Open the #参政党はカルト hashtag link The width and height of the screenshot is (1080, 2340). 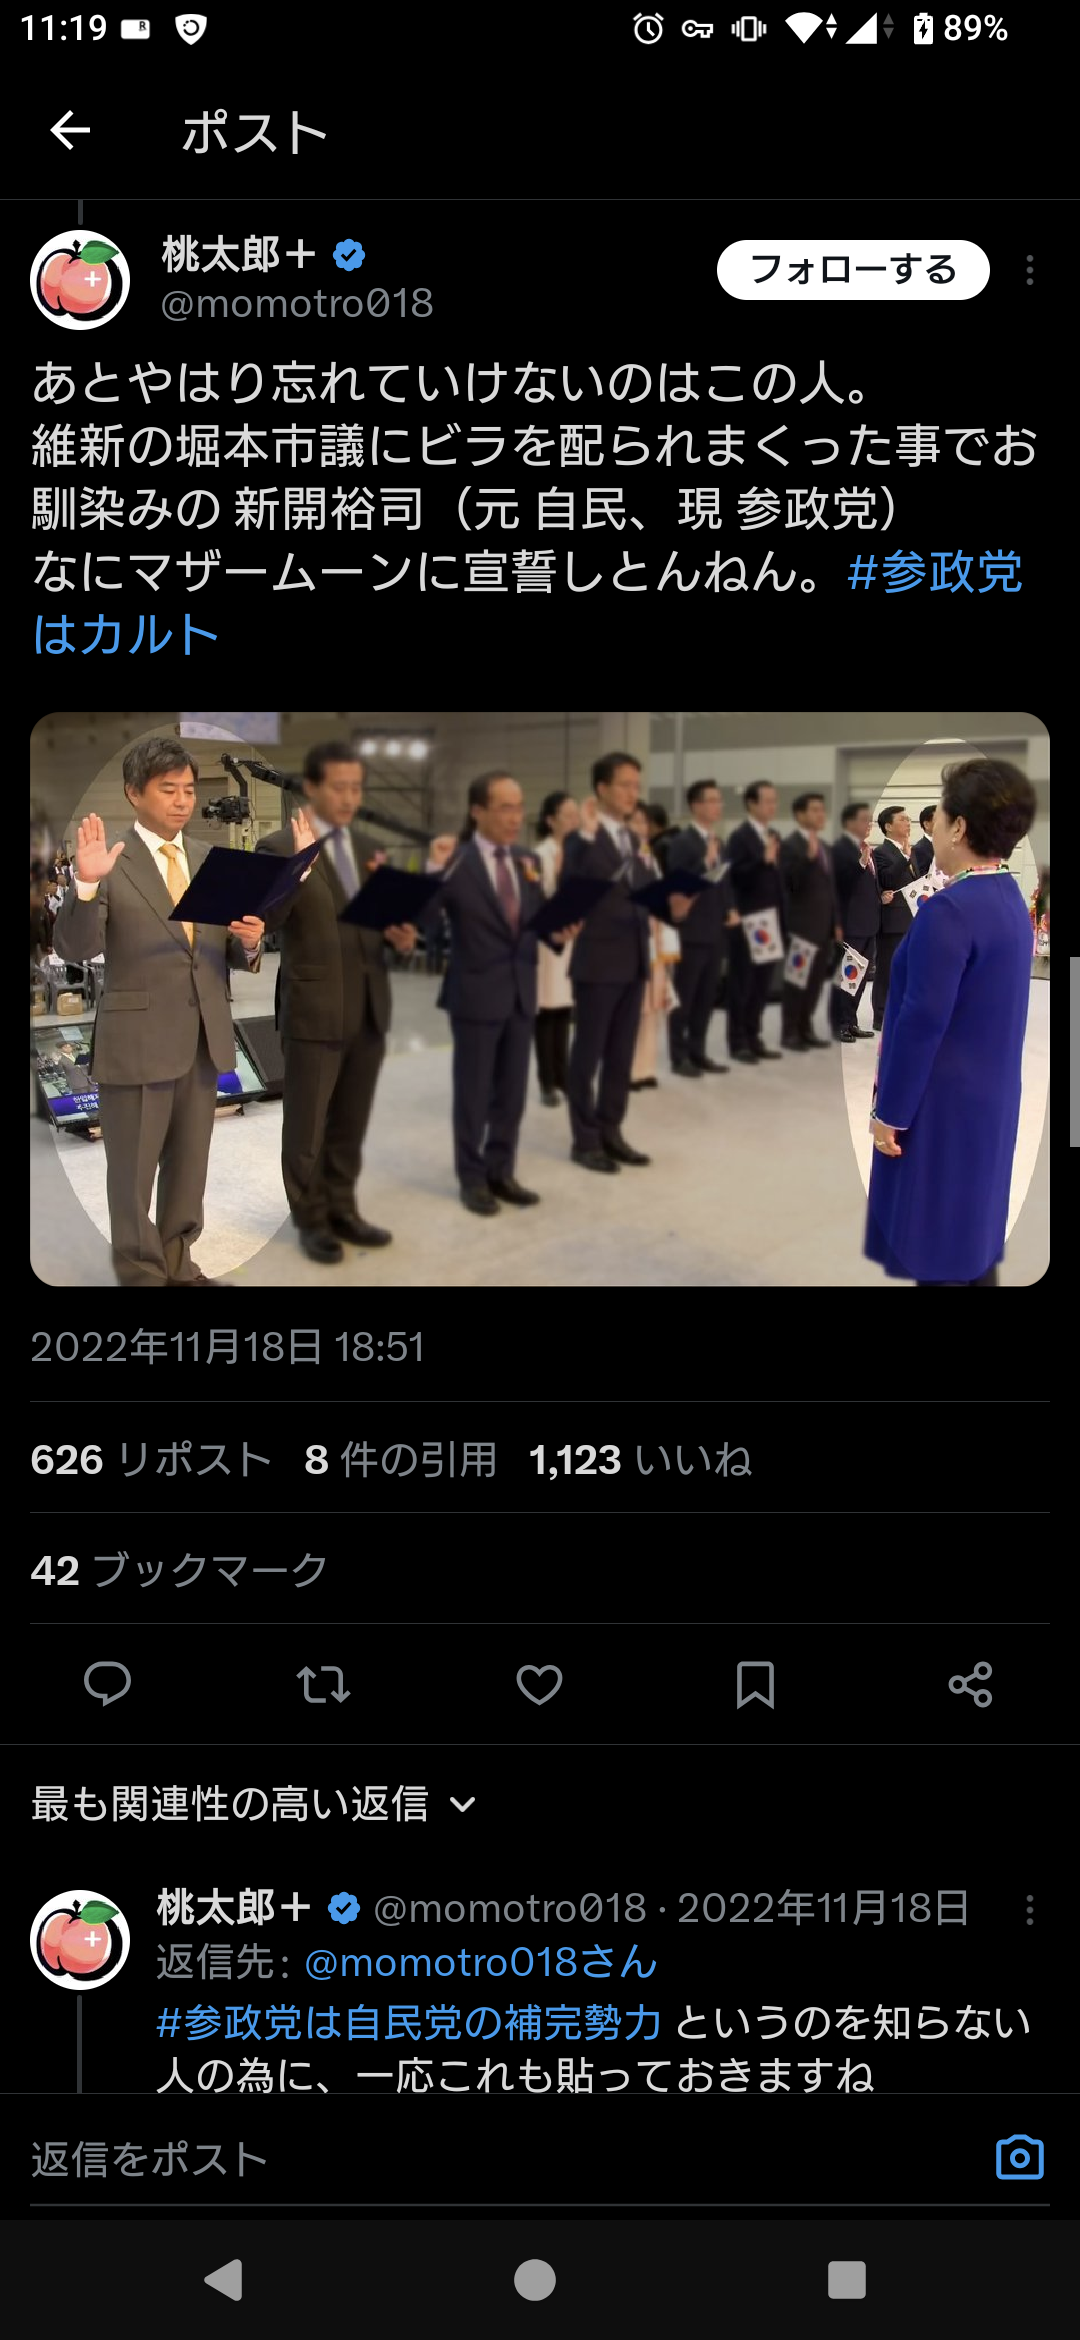pyautogui.click(x=528, y=603)
